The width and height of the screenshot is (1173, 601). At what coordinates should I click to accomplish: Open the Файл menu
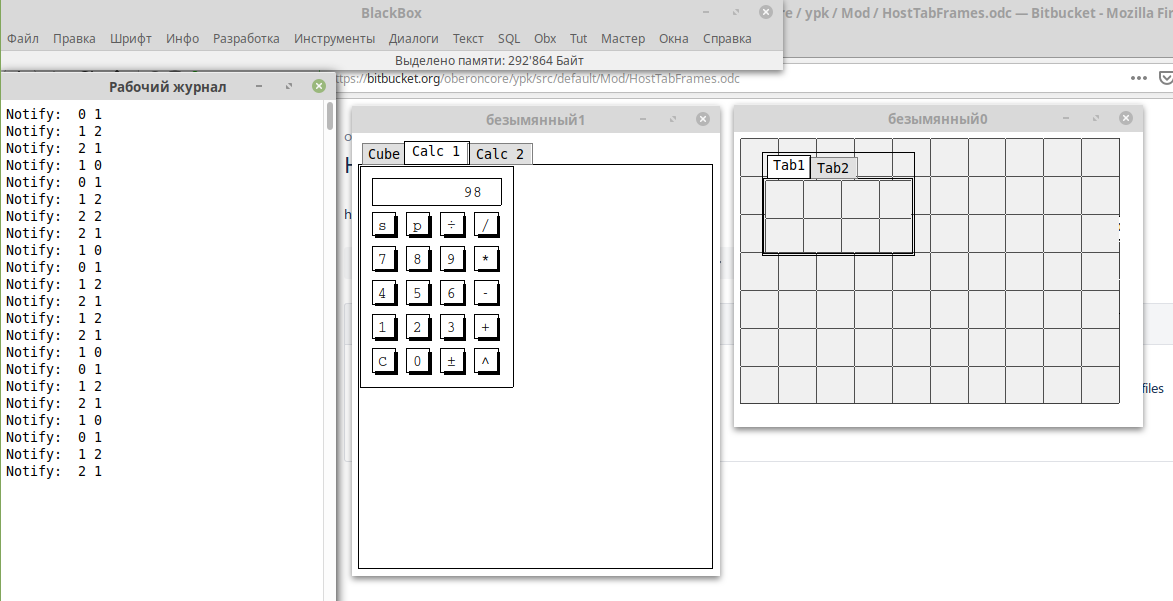(x=23, y=39)
